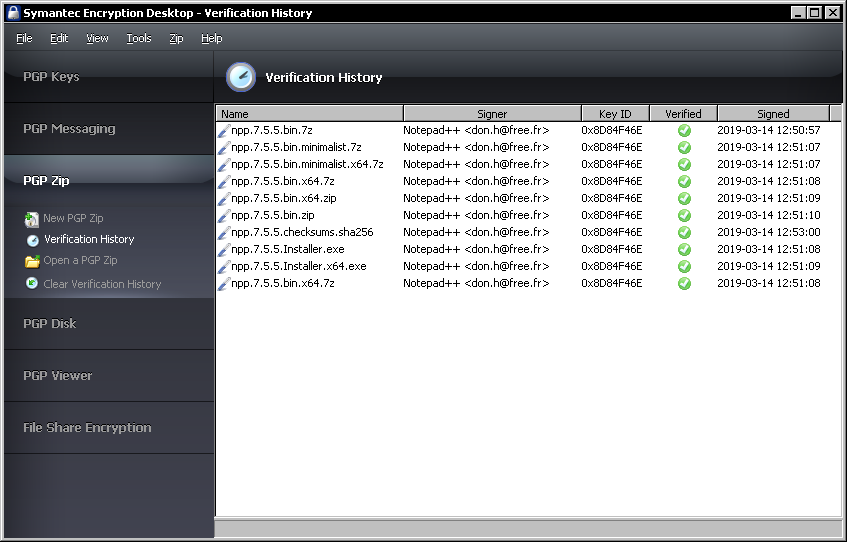Open the File menu
847x542 pixels.
[24, 38]
